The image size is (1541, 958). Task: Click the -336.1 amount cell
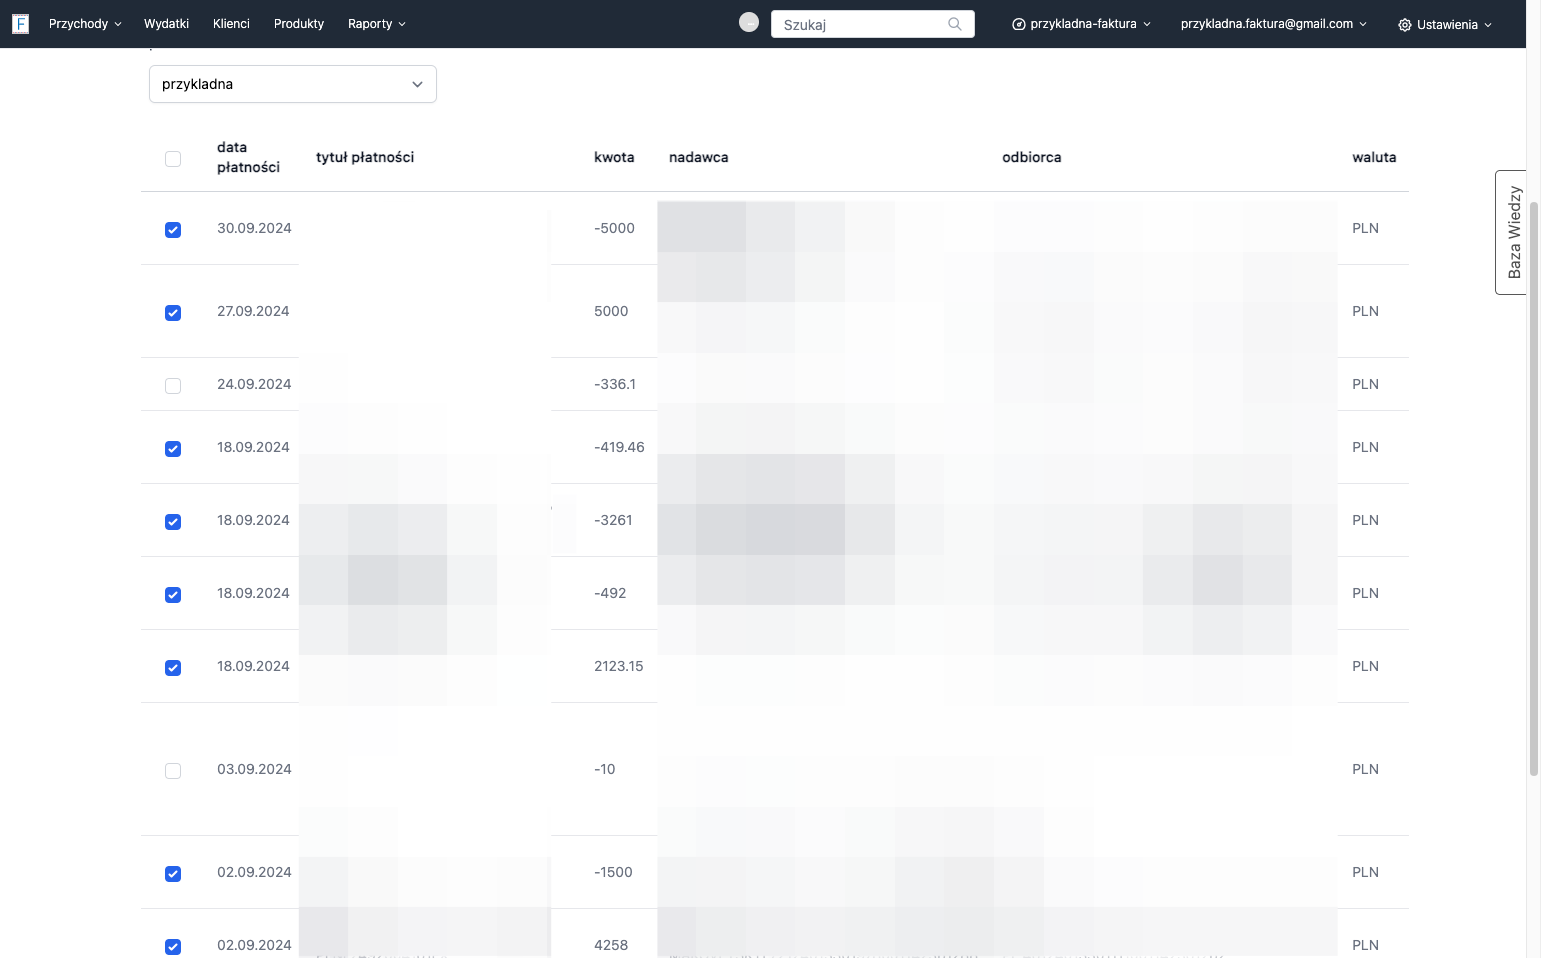pos(615,384)
